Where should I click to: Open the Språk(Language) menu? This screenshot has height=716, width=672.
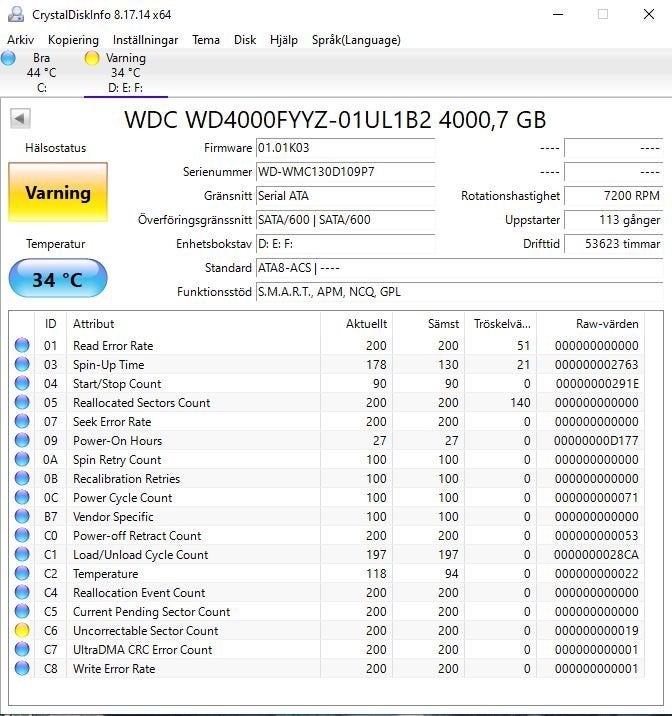[x=356, y=40]
